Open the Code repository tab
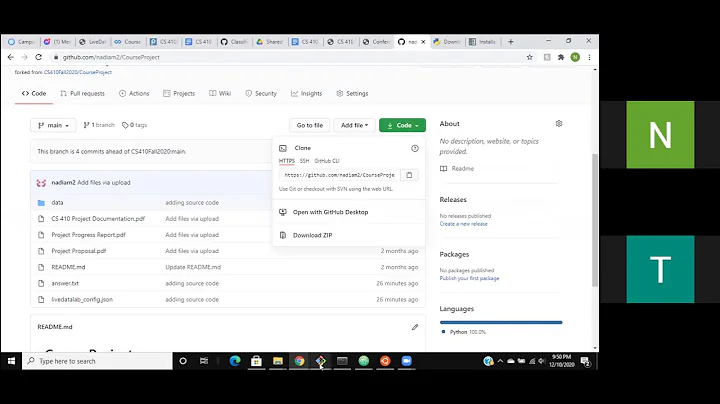The width and height of the screenshot is (720, 404). click(x=34, y=94)
